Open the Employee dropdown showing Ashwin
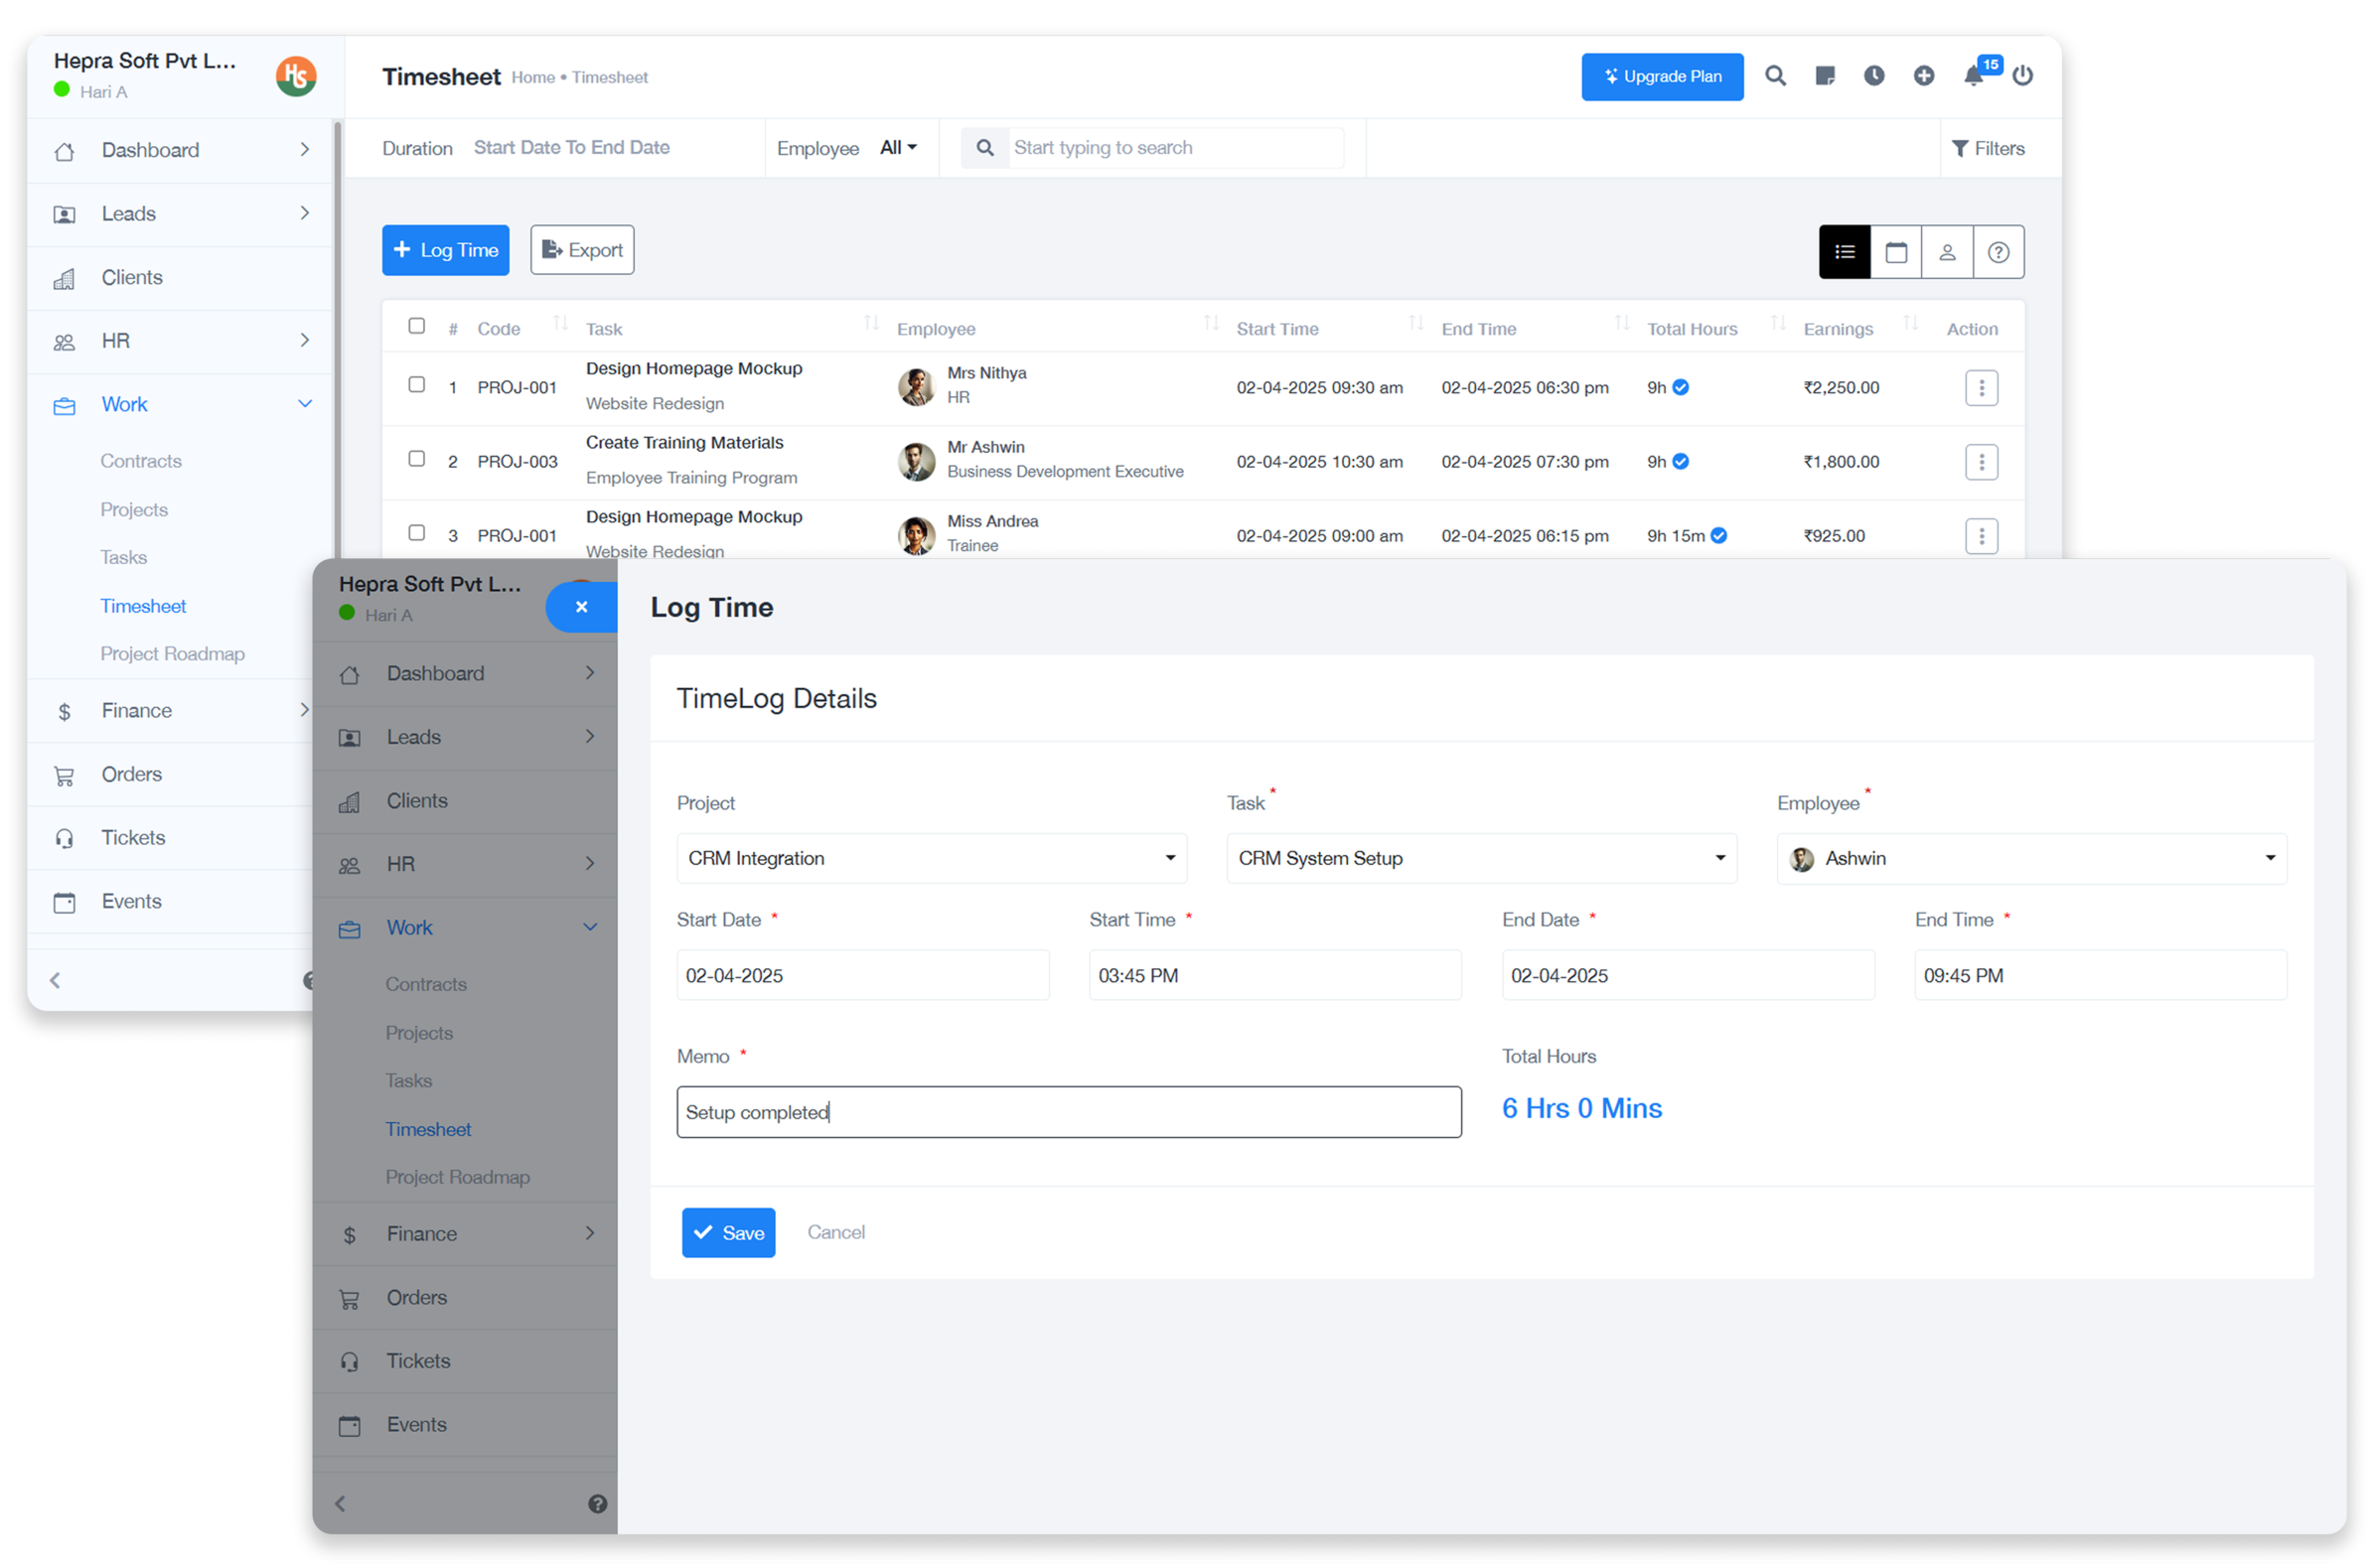Screen dimensions: 2374x1568 2031,858
